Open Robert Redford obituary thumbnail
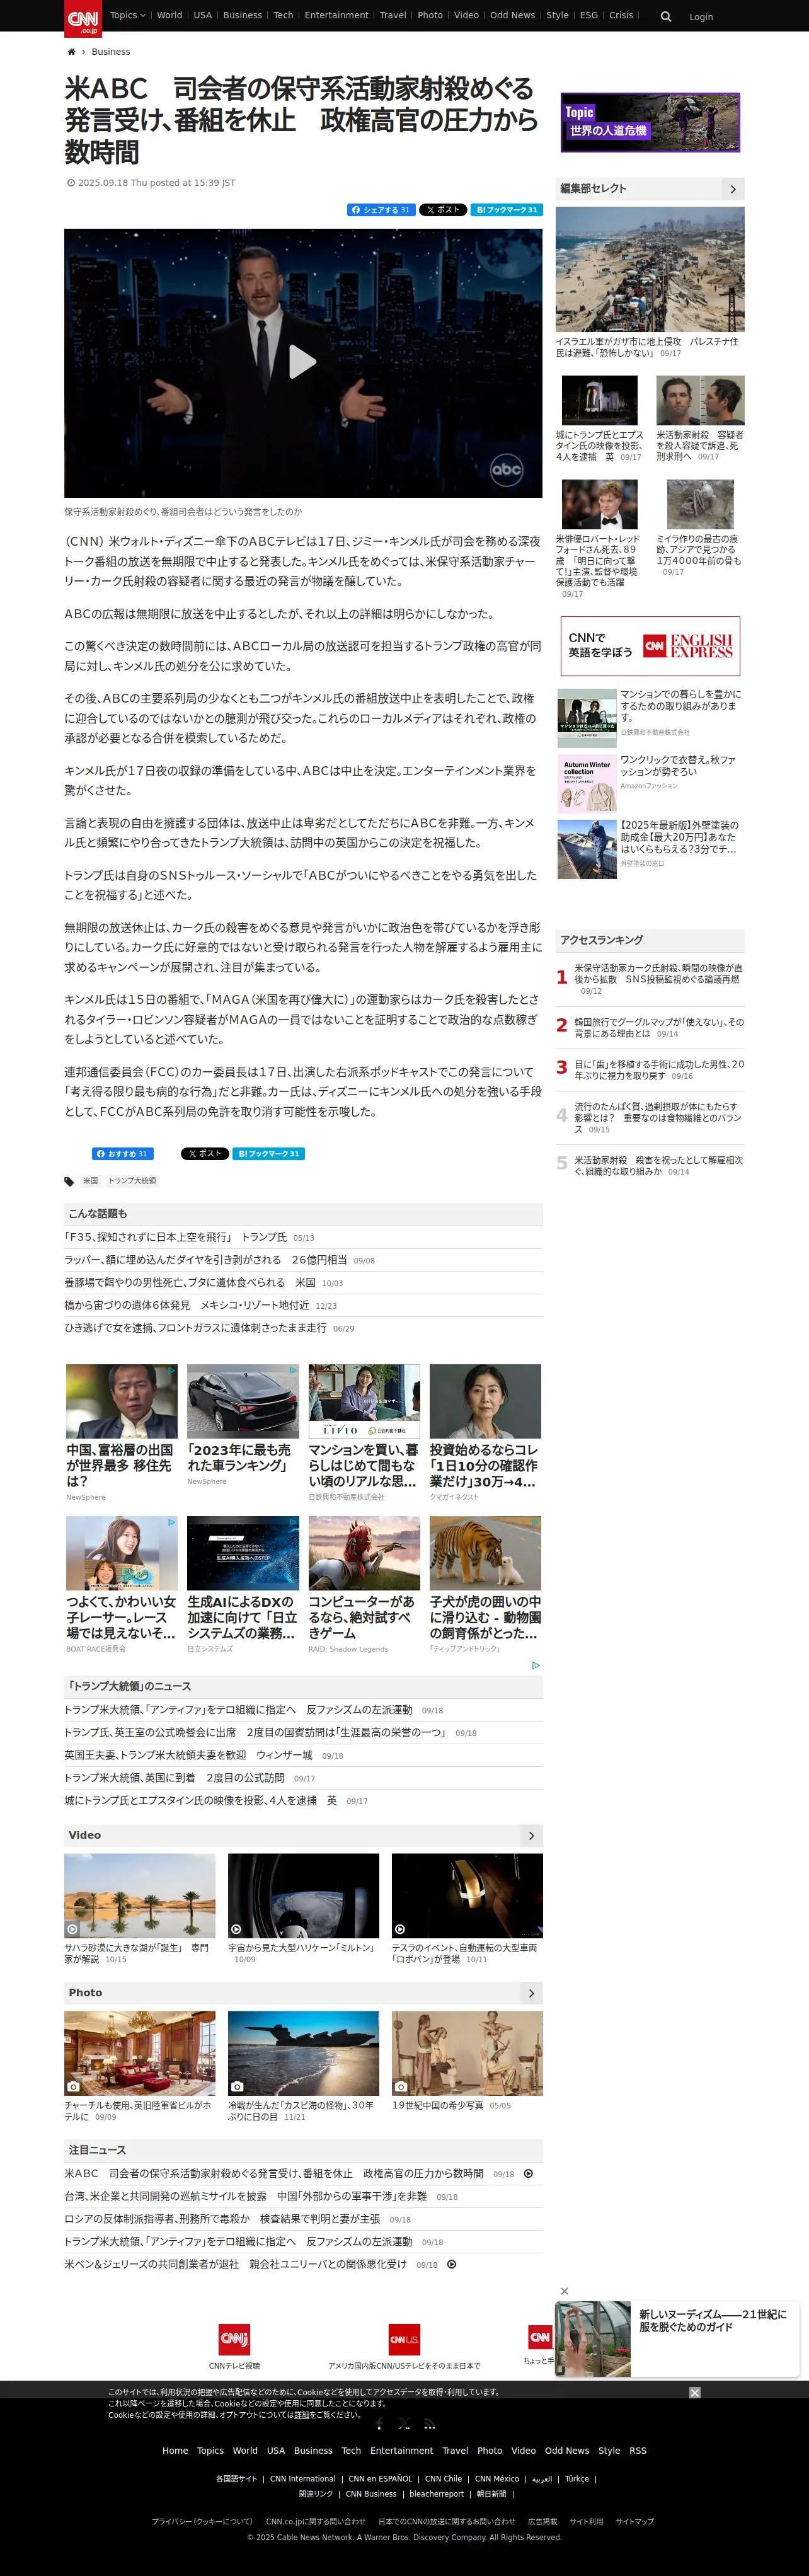The width and height of the screenshot is (809, 2576). click(600, 504)
